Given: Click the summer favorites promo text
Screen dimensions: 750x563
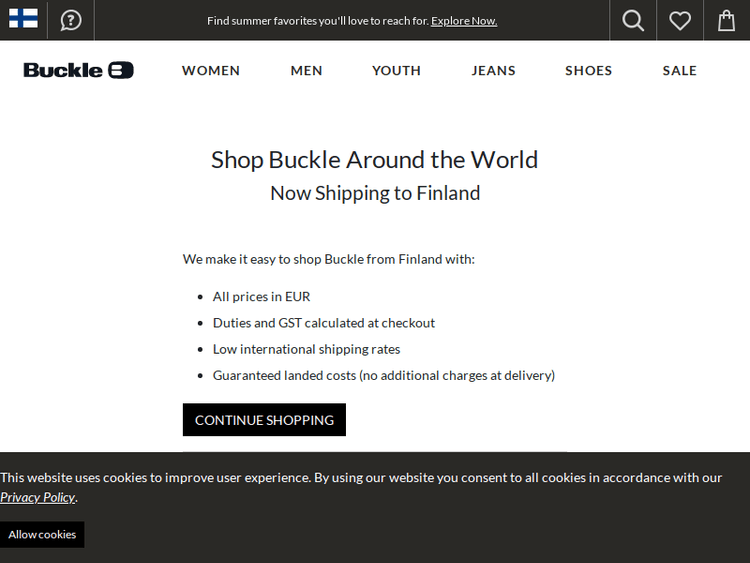Looking at the screenshot, I should pos(317,21).
